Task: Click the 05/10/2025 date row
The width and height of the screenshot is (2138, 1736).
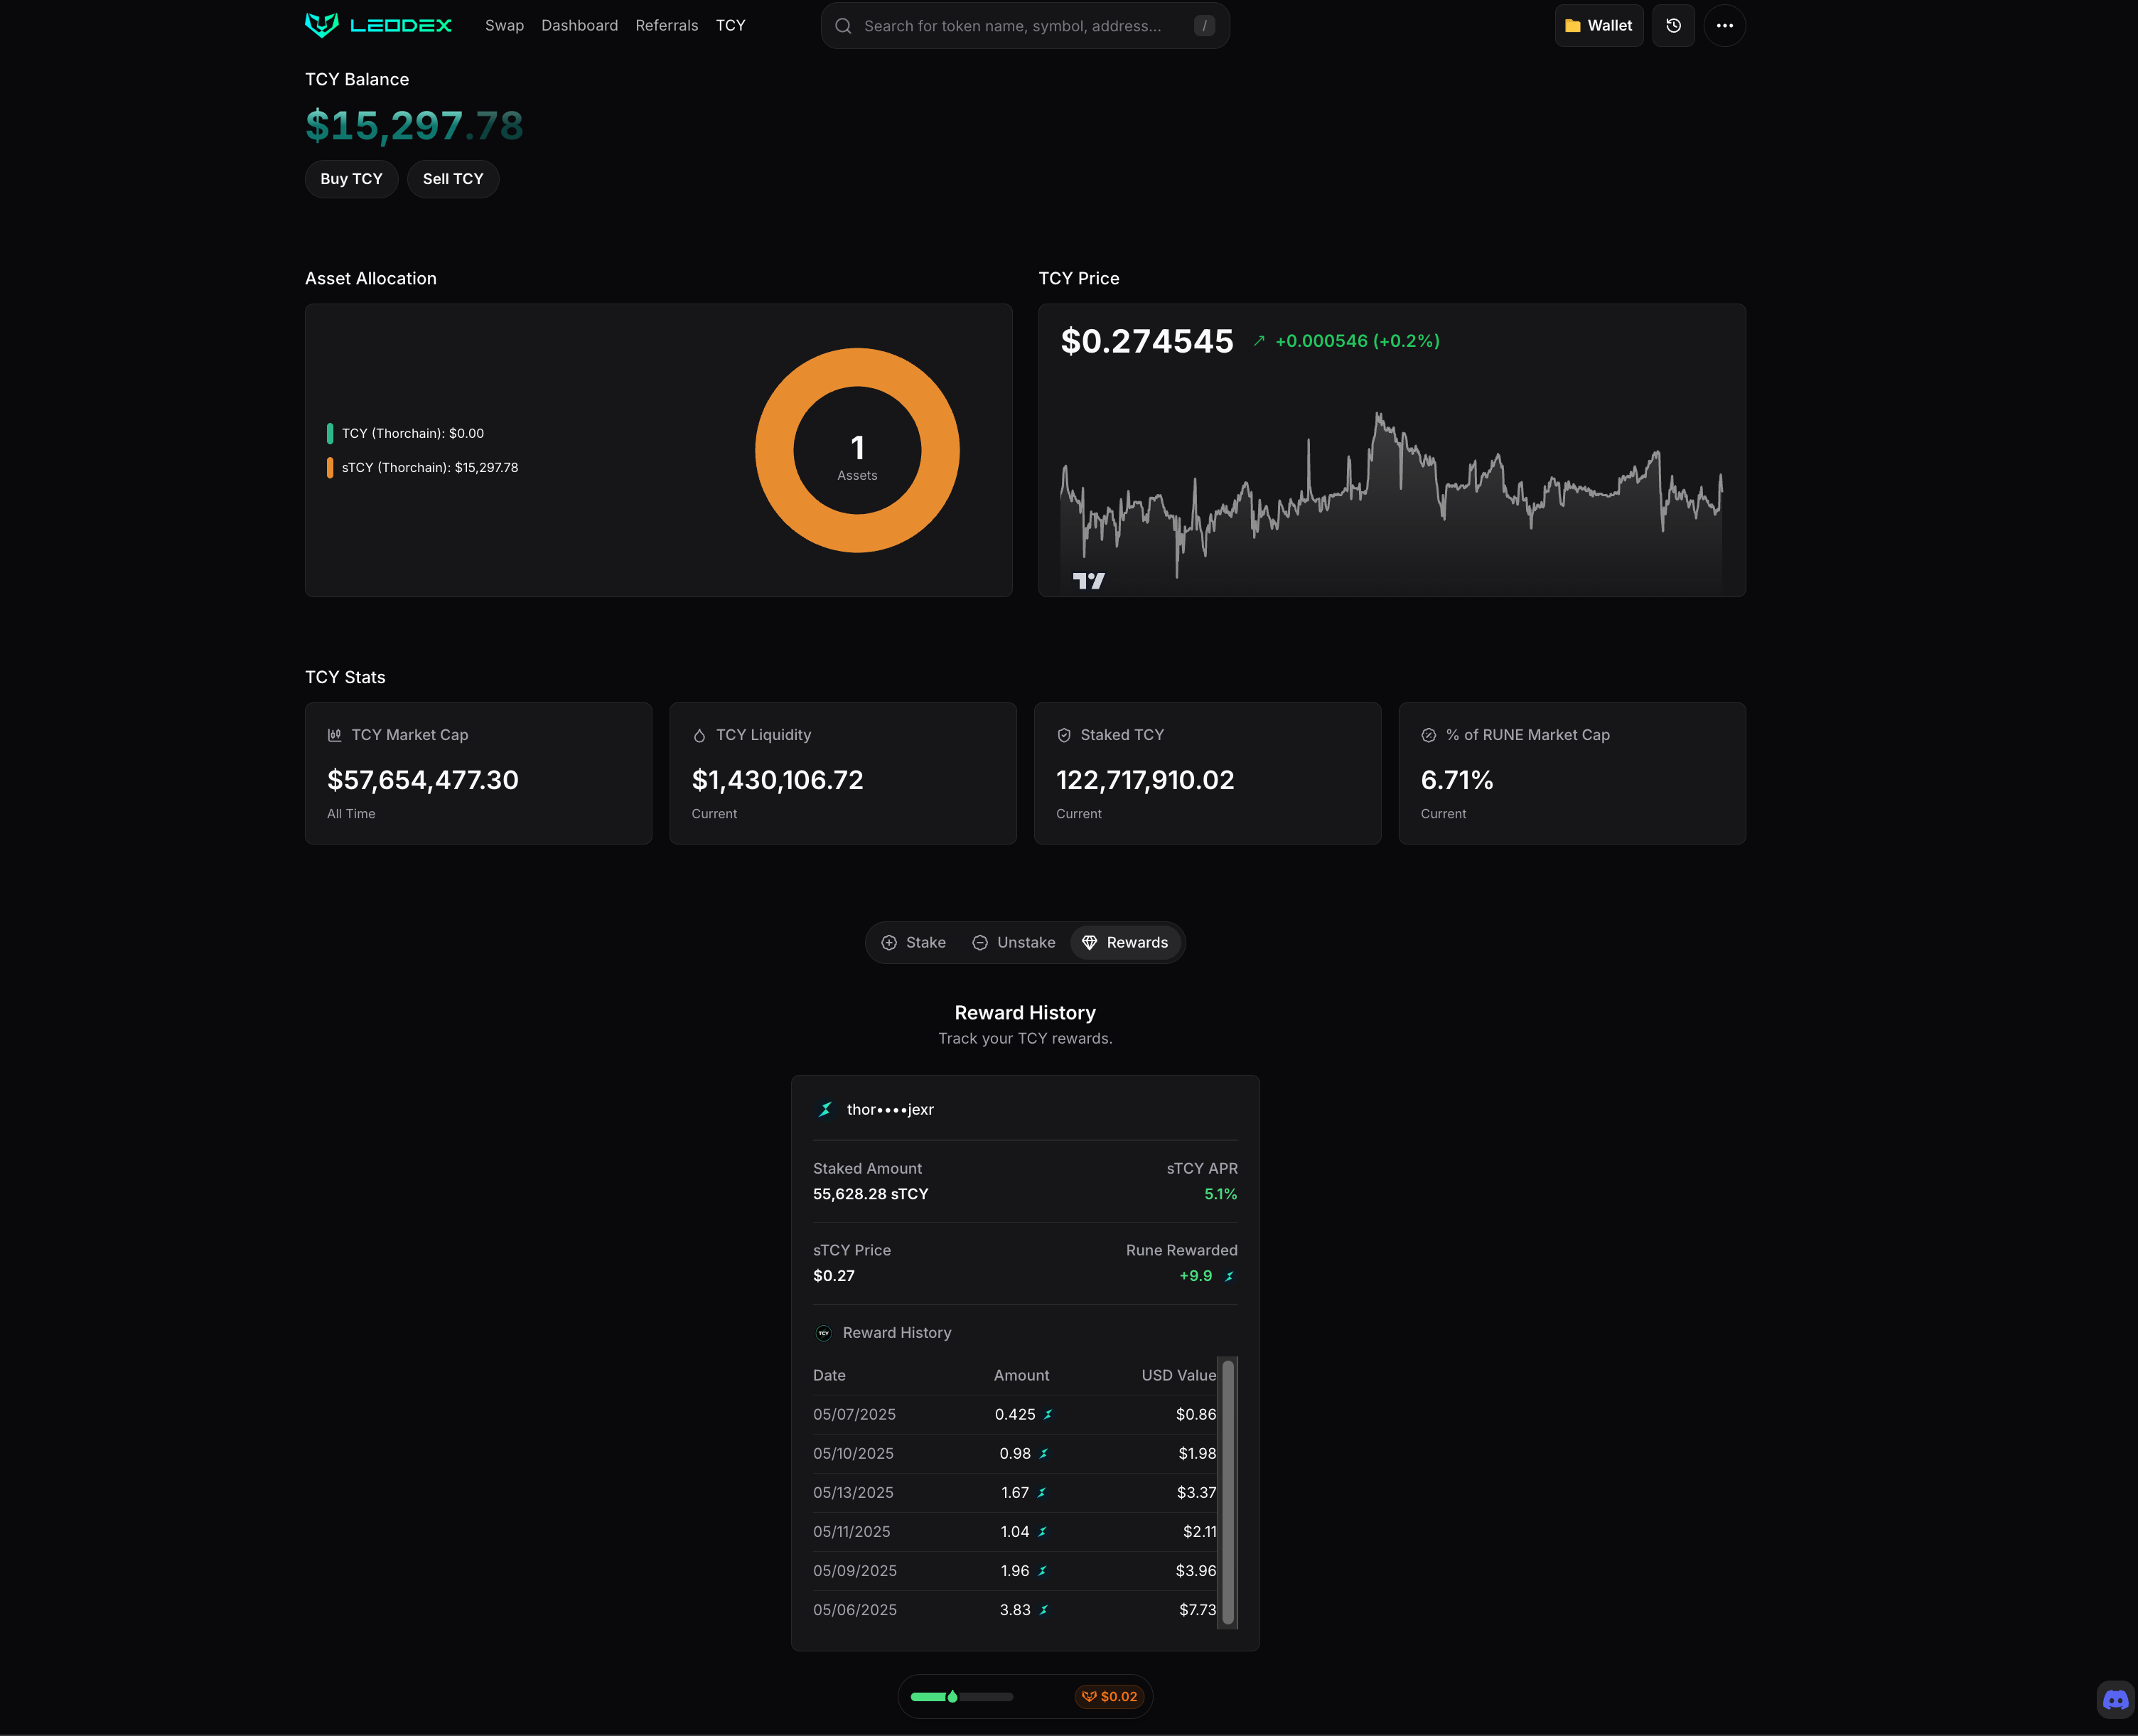Action: click(1014, 1453)
